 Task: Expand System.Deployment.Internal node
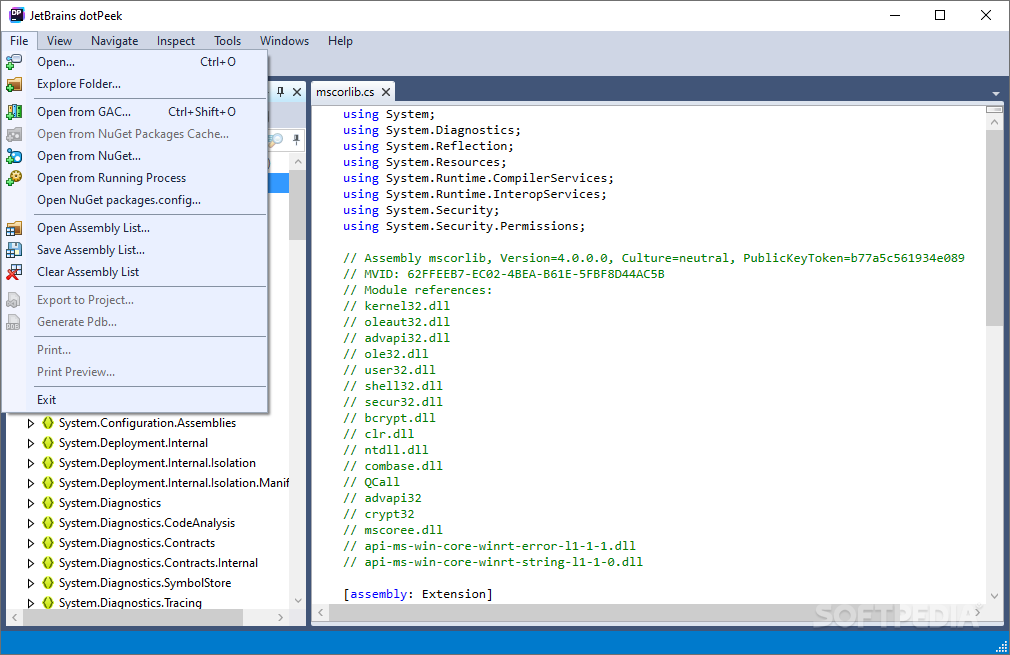point(30,443)
